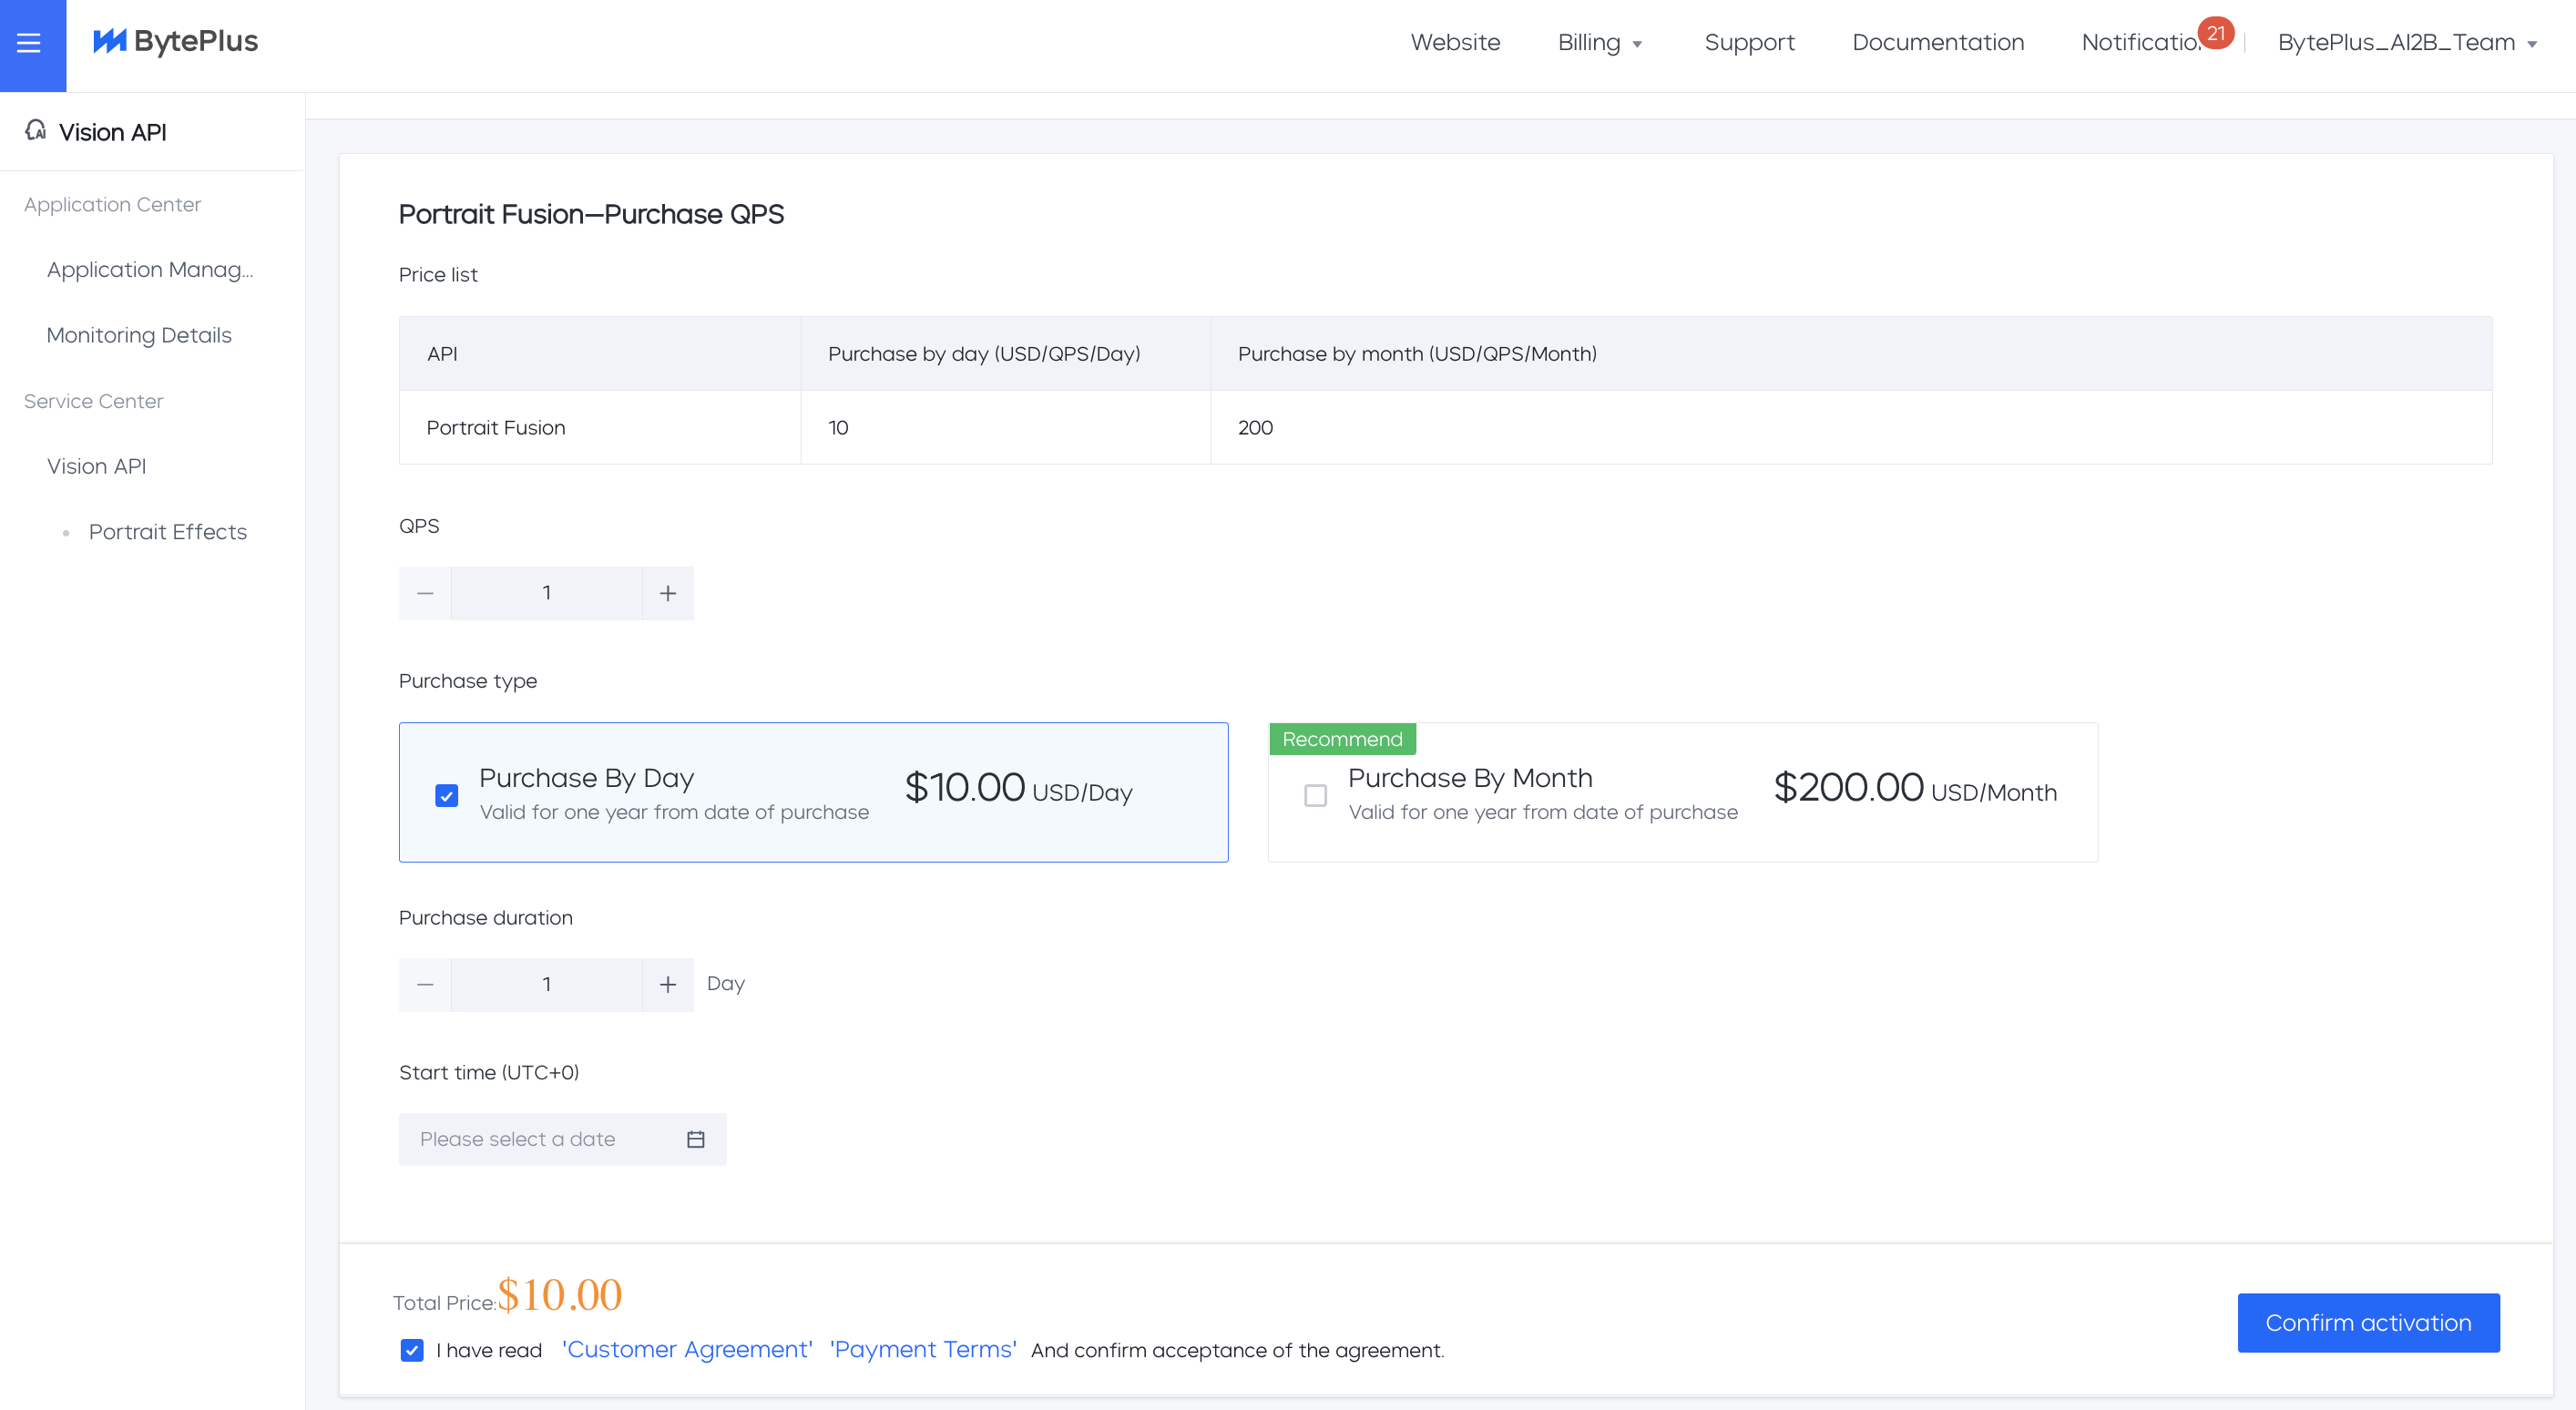The width and height of the screenshot is (2576, 1410).
Task: Go to Monitoring Details in sidebar
Action: point(139,335)
